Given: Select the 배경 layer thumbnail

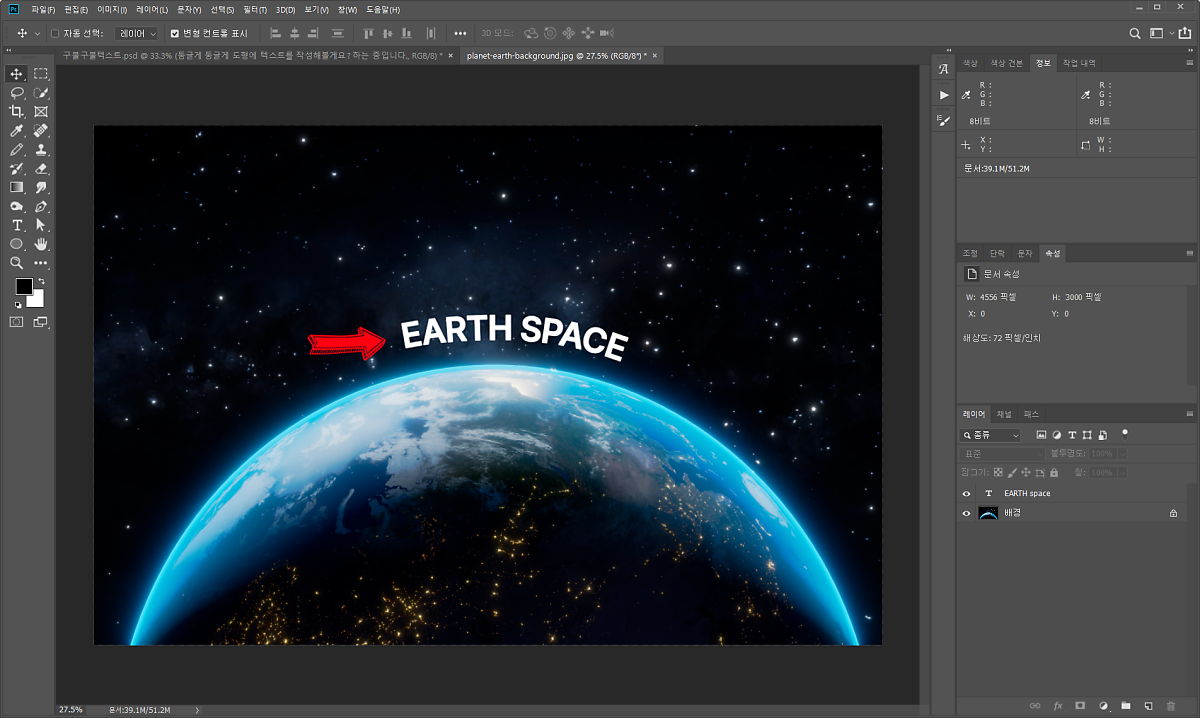Looking at the screenshot, I should (989, 513).
